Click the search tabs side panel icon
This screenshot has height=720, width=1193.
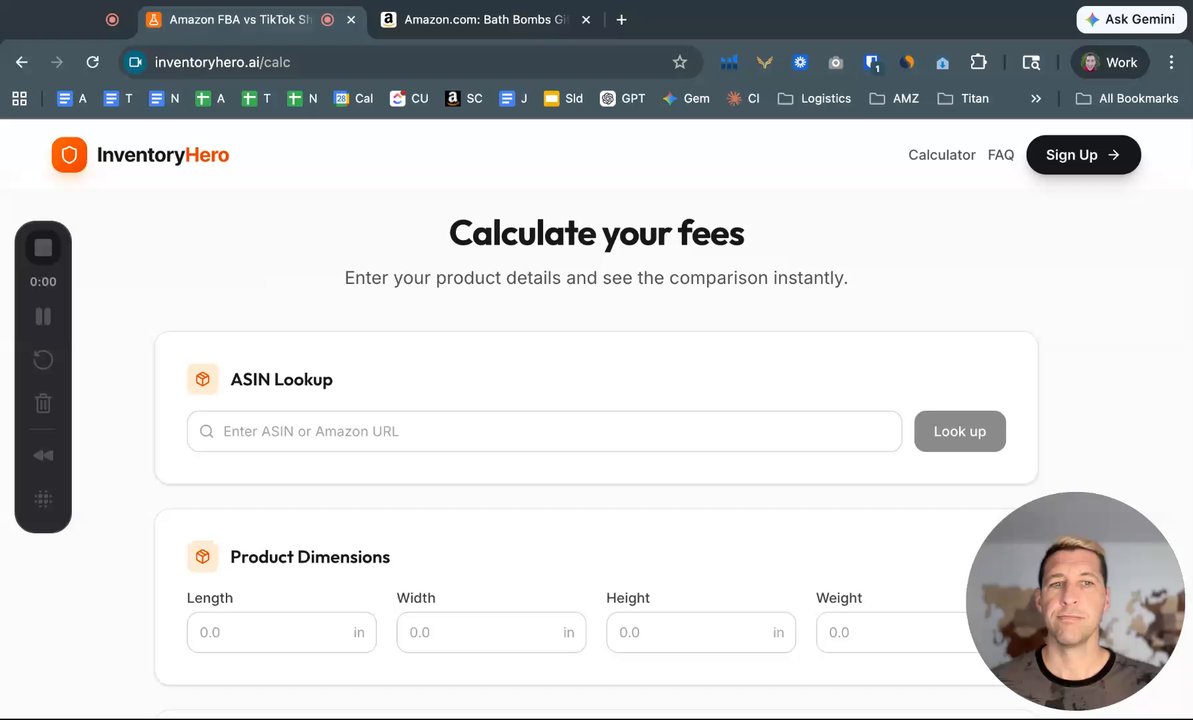[1031, 62]
